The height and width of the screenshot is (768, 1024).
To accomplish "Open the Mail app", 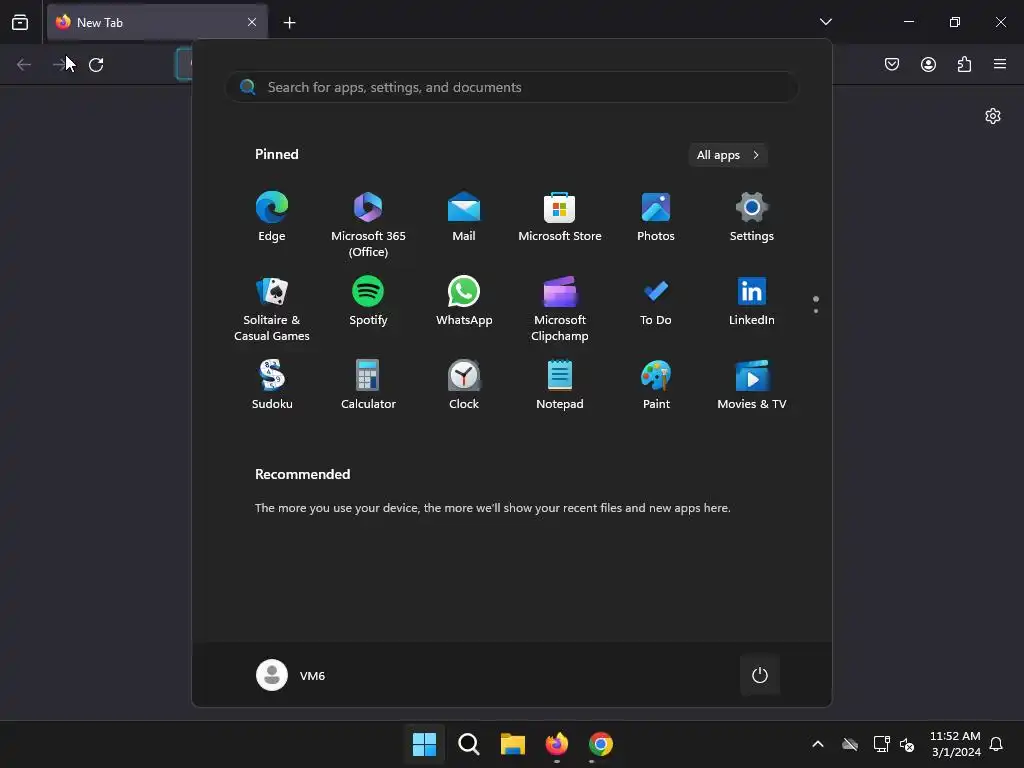I will (464, 217).
